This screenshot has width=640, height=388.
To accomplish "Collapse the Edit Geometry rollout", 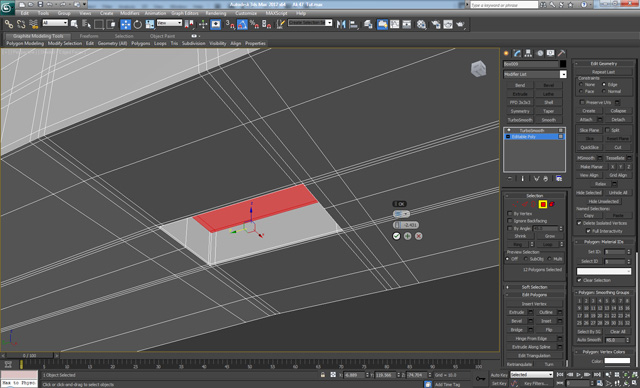I will (x=604, y=64).
